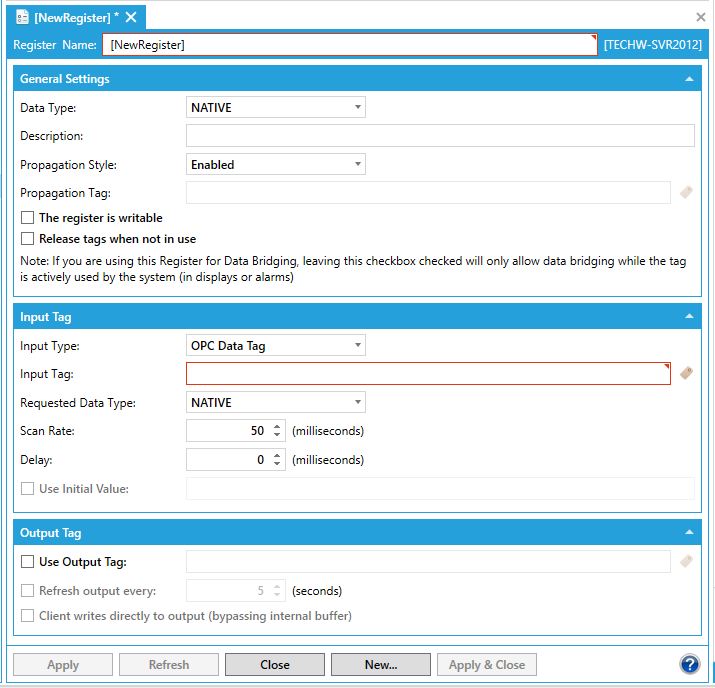Screen dimensions: 715x688
Task: Collapse the General Settings section arrow
Action: point(688,79)
